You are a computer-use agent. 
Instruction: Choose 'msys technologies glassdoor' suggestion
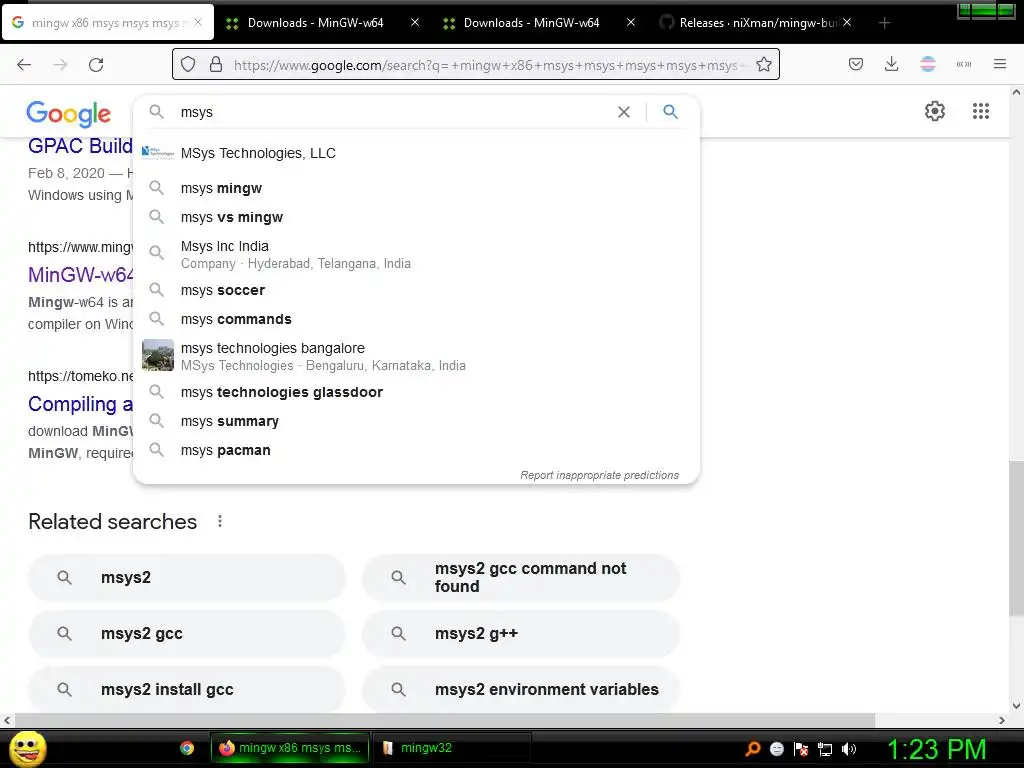(416, 392)
